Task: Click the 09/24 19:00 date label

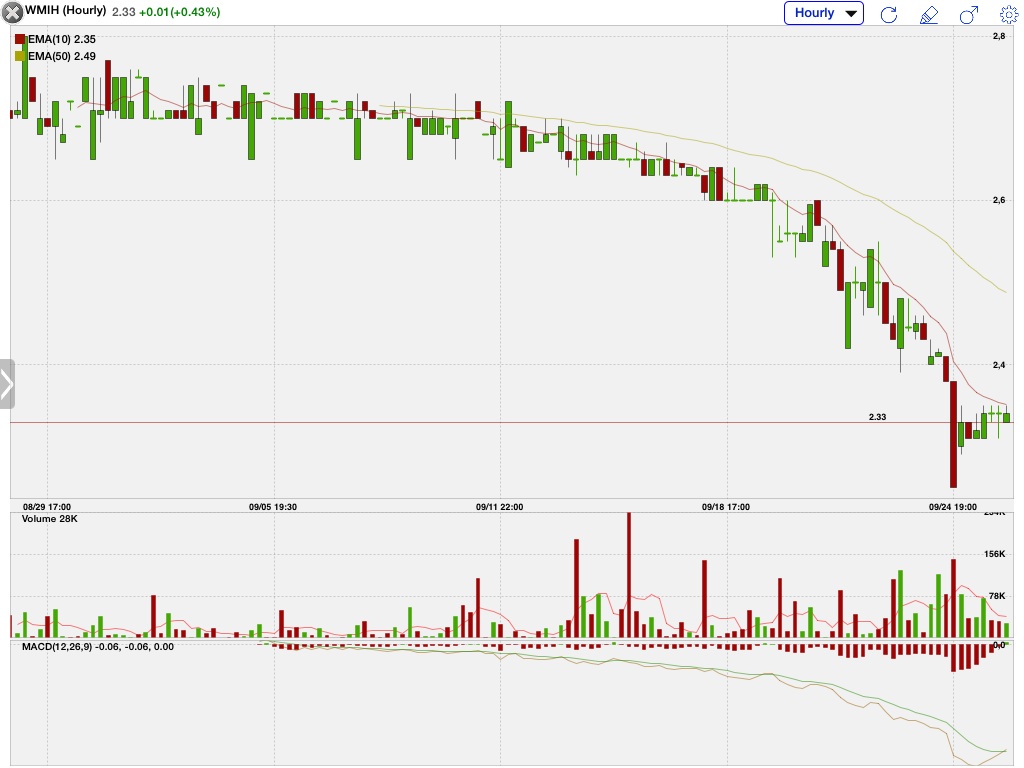Action: click(953, 507)
